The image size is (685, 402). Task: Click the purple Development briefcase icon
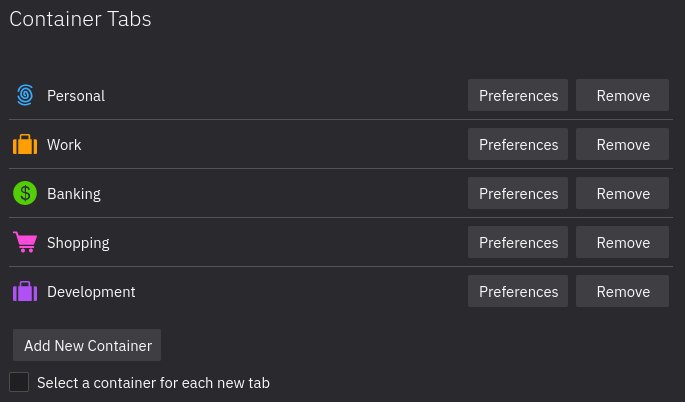pos(25,291)
